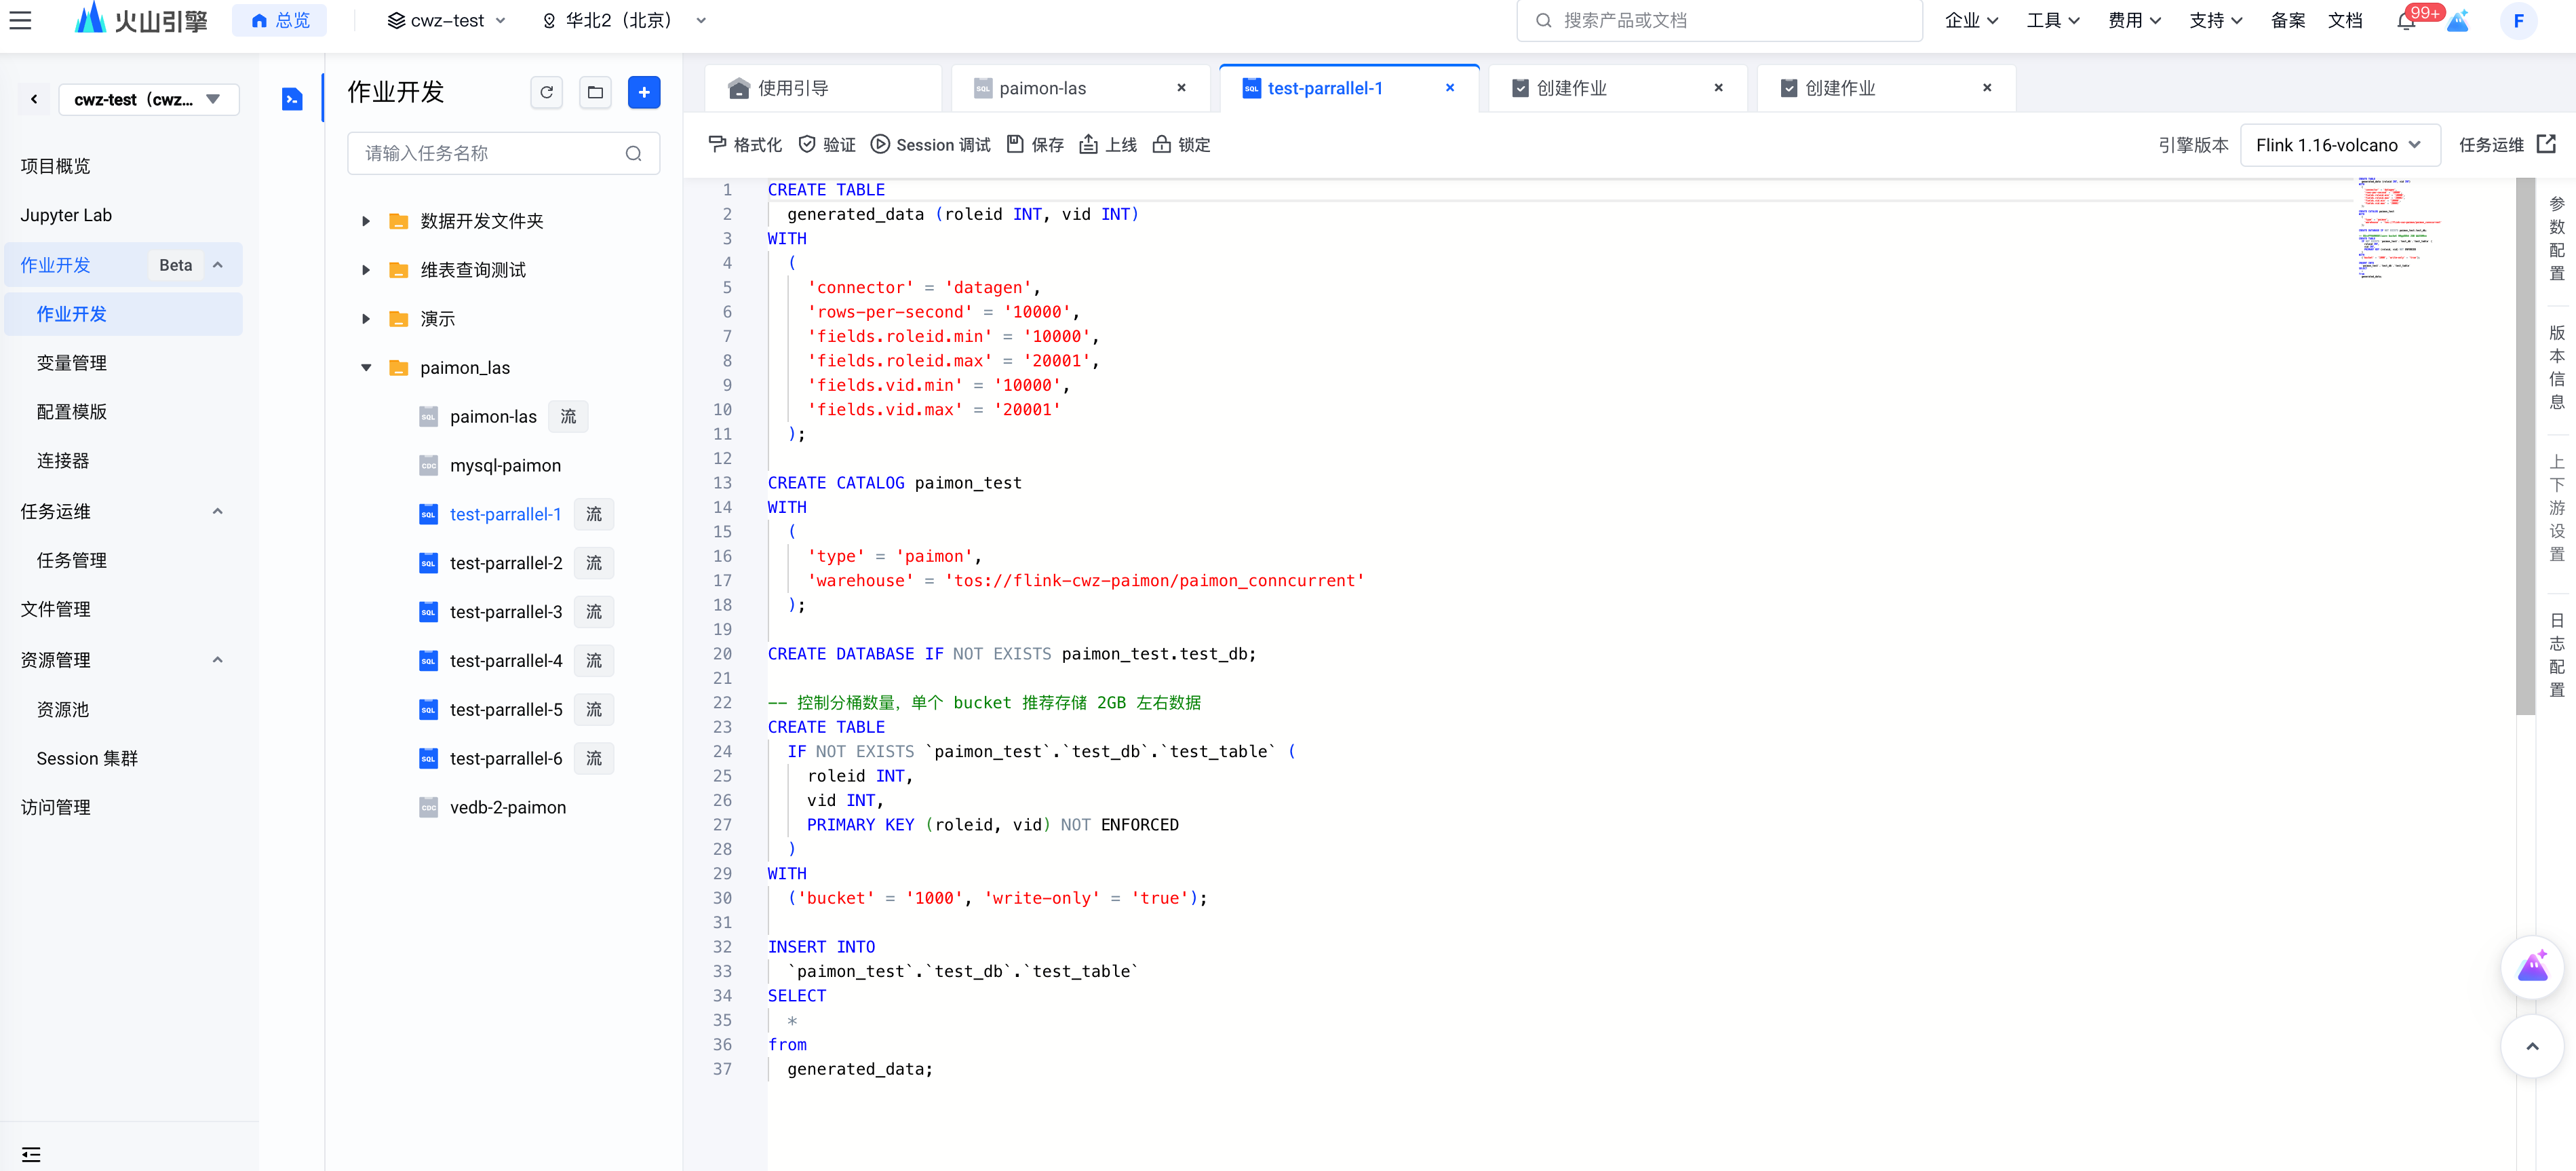Click the new folder icon

pos(595,92)
